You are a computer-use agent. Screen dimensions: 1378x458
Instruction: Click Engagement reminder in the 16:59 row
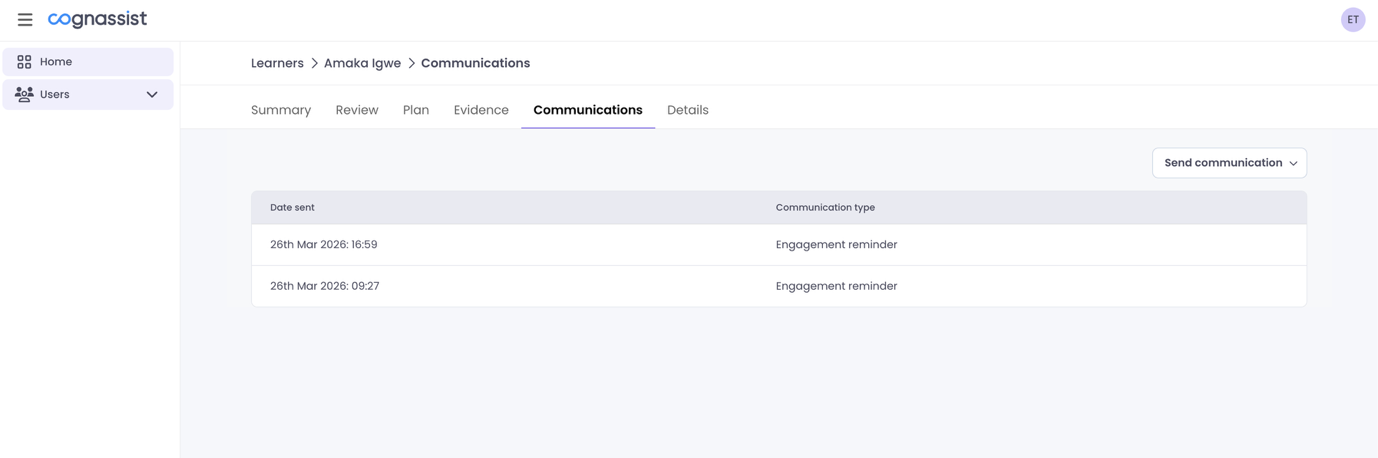836,245
